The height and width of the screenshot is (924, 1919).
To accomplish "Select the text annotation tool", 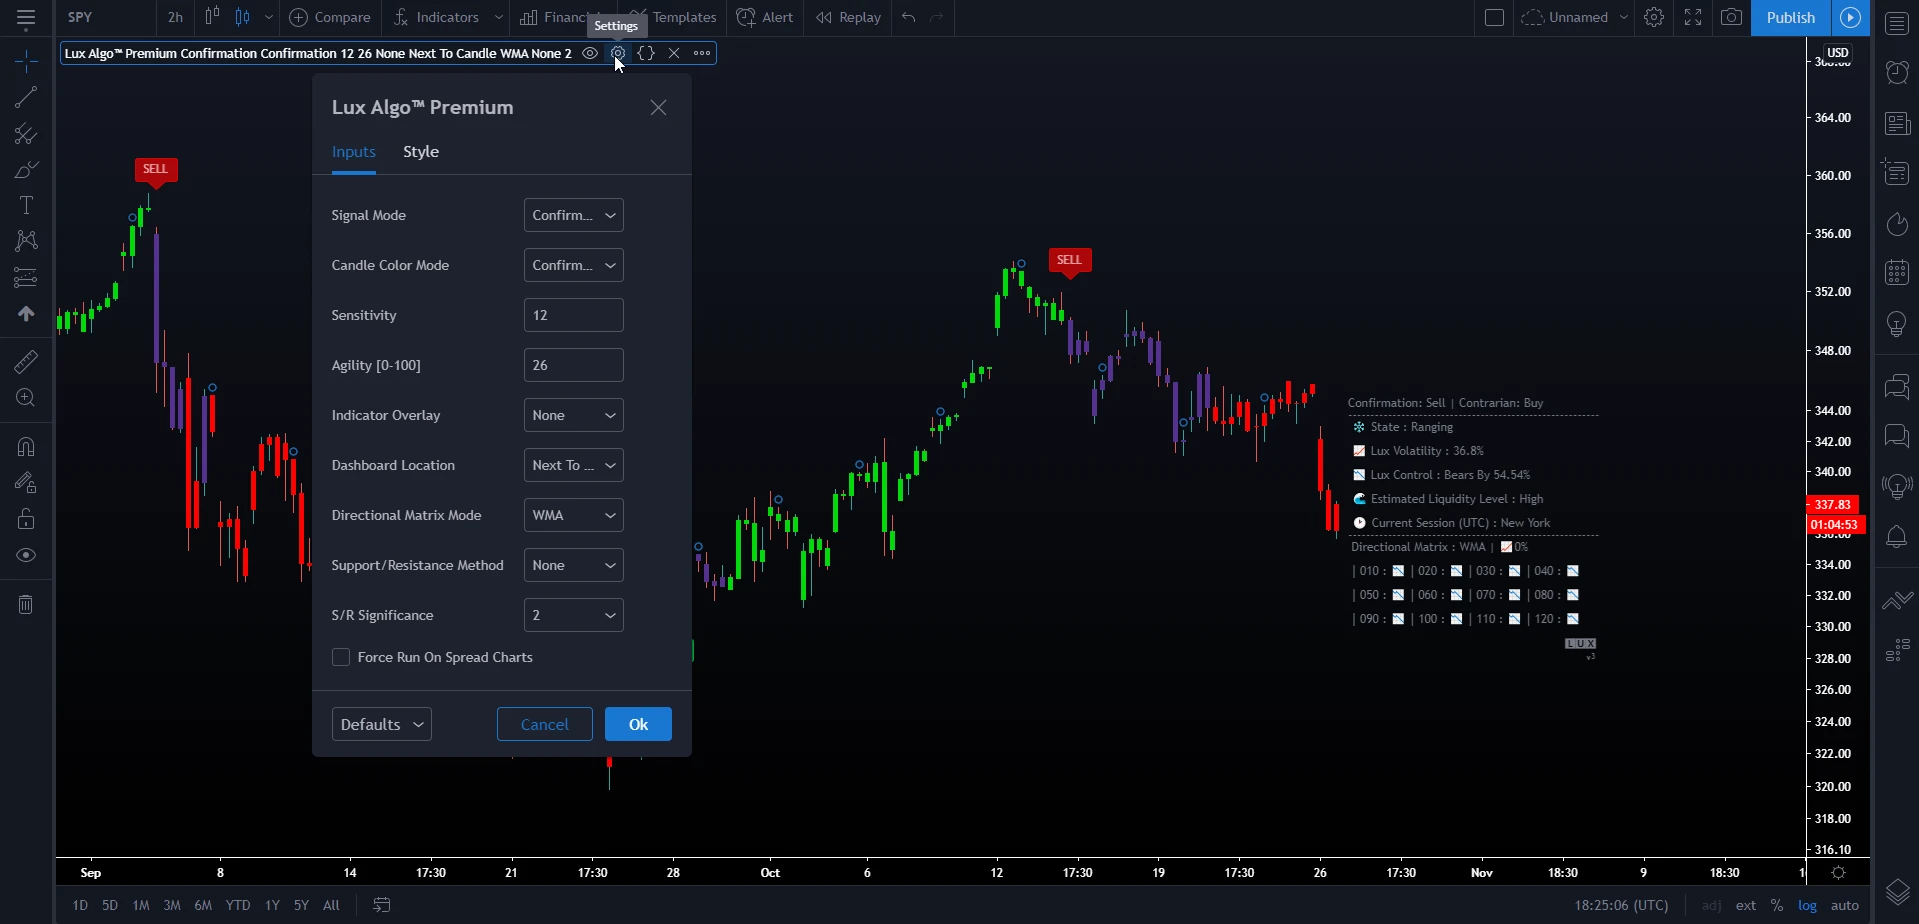I will pyautogui.click(x=26, y=205).
